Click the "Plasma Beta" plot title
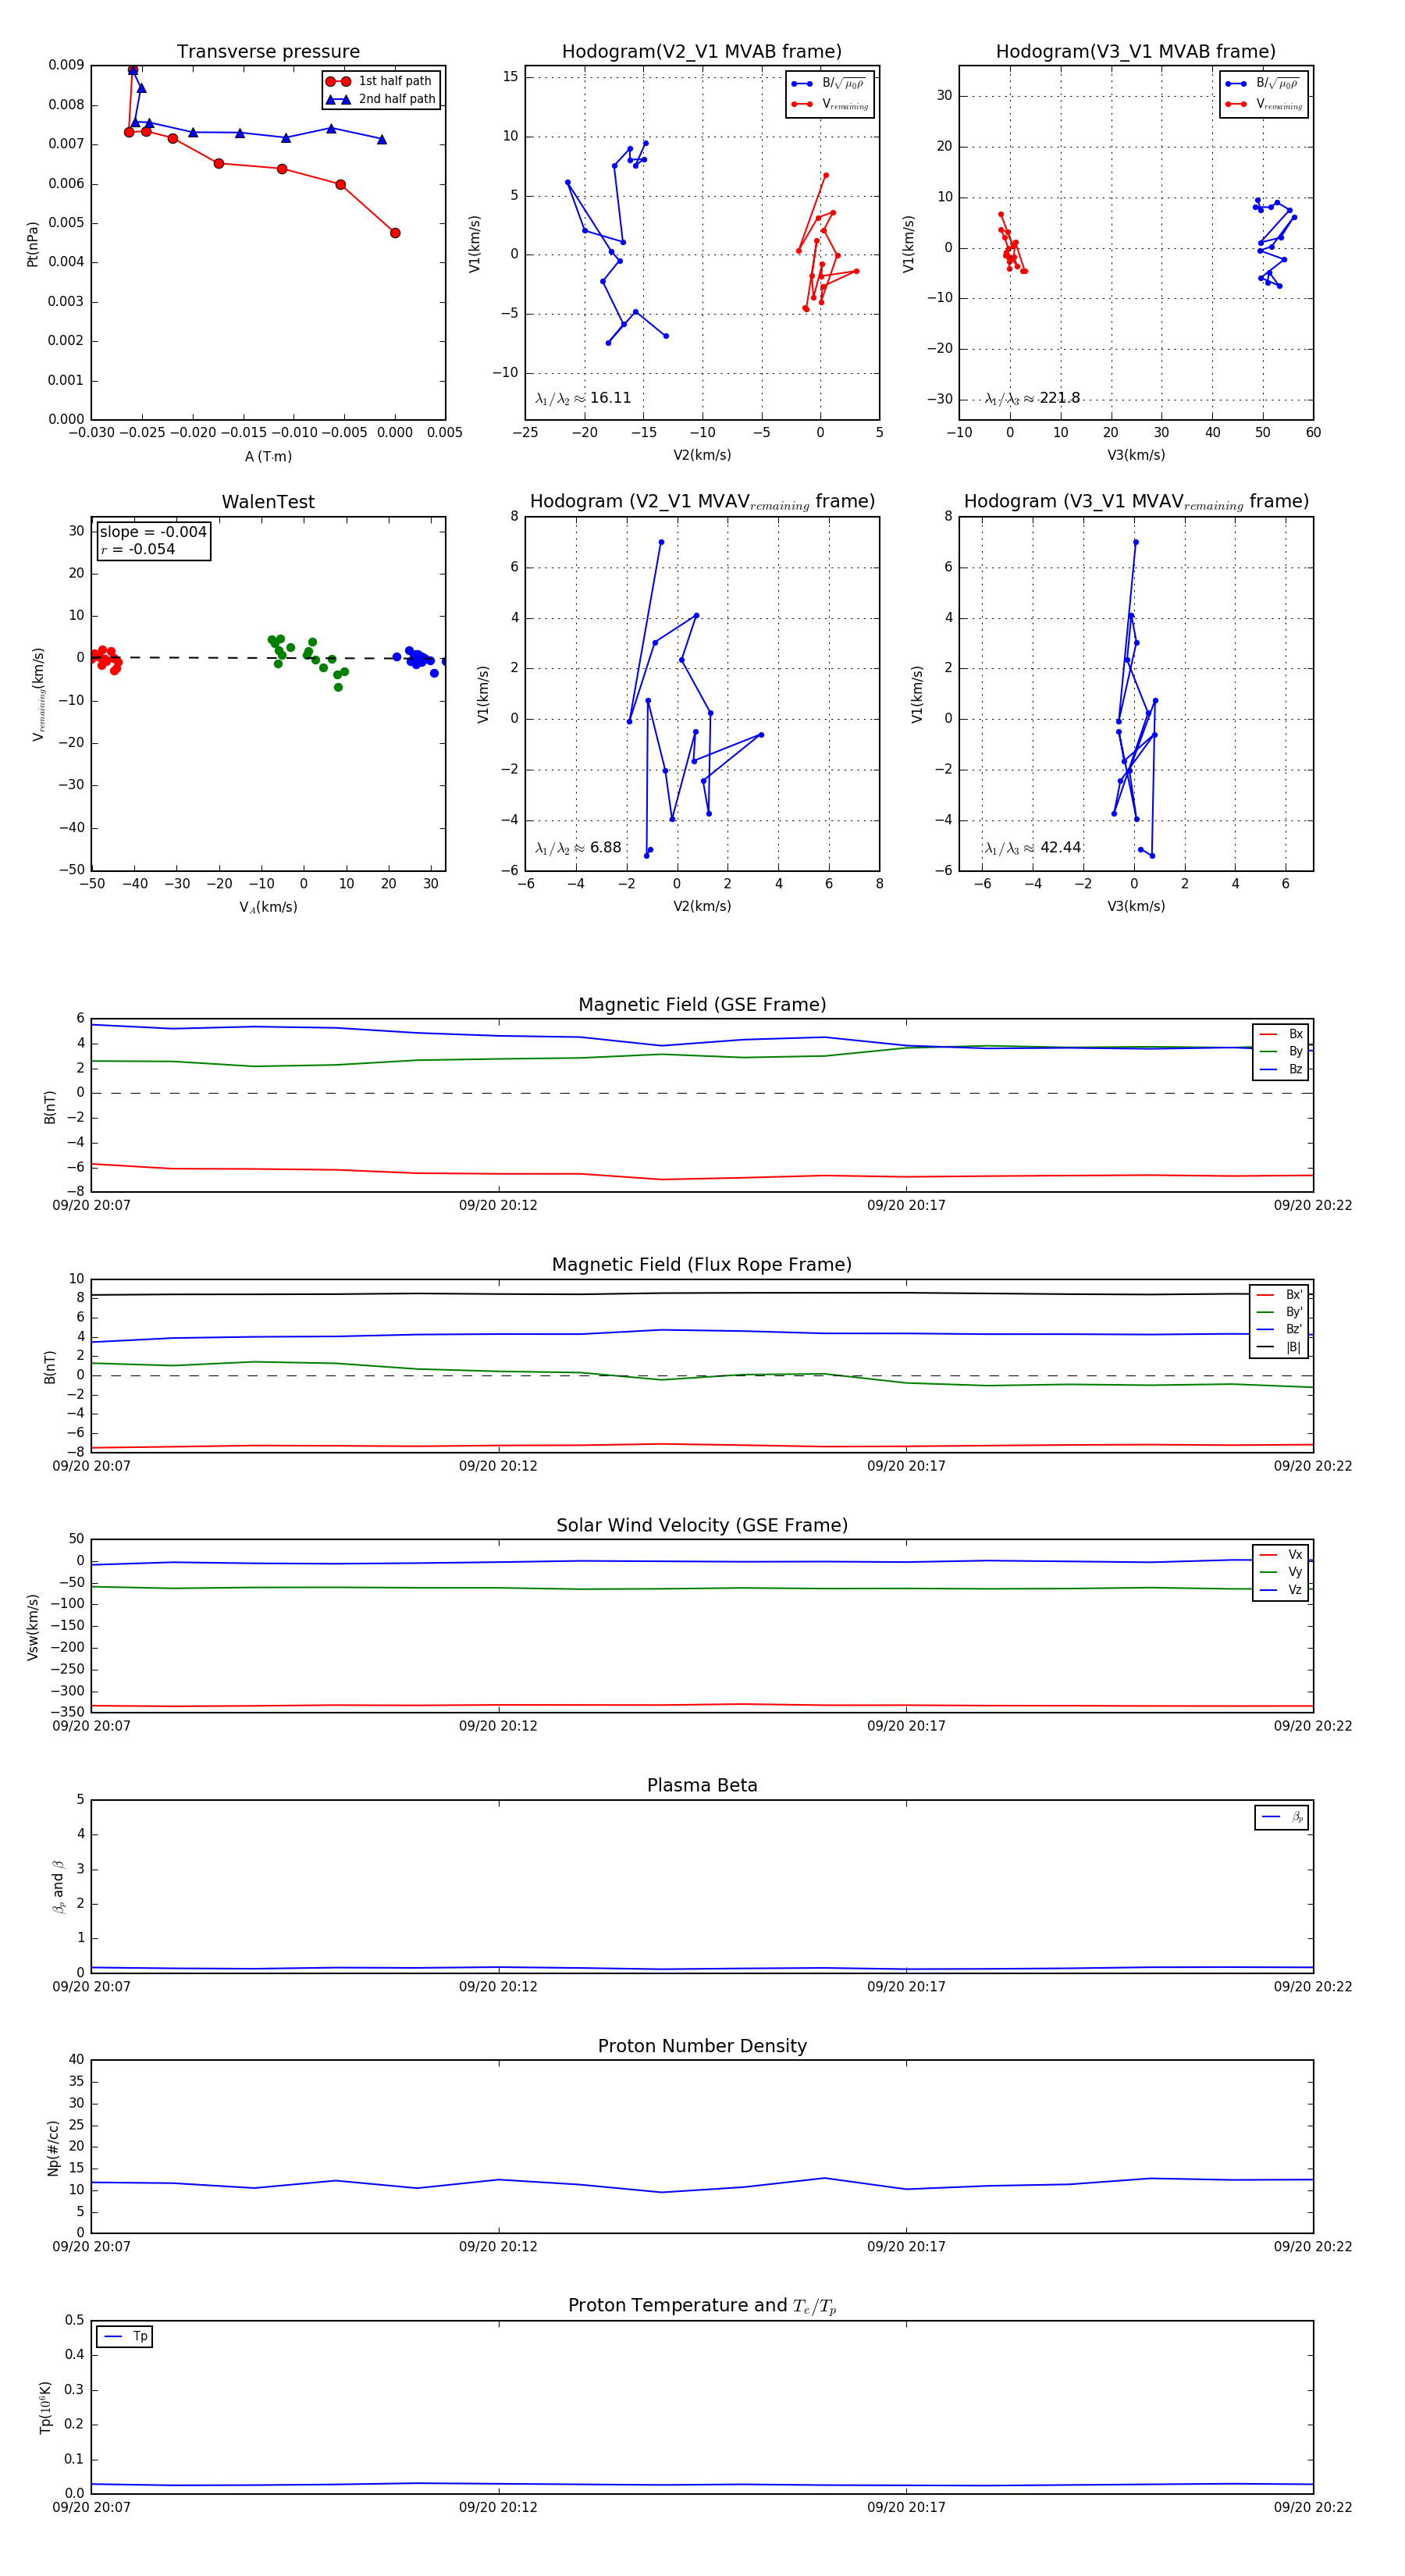This screenshot has height=2576, width=1405. coord(702,1785)
